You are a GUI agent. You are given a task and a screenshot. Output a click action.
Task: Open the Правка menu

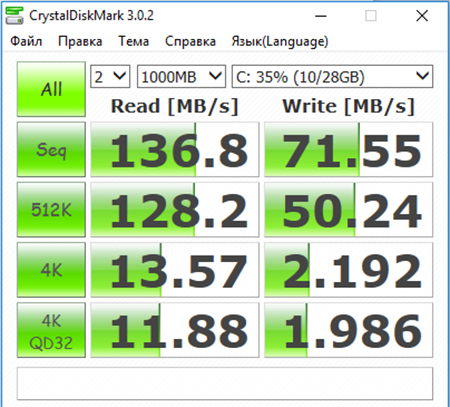pyautogui.click(x=80, y=41)
